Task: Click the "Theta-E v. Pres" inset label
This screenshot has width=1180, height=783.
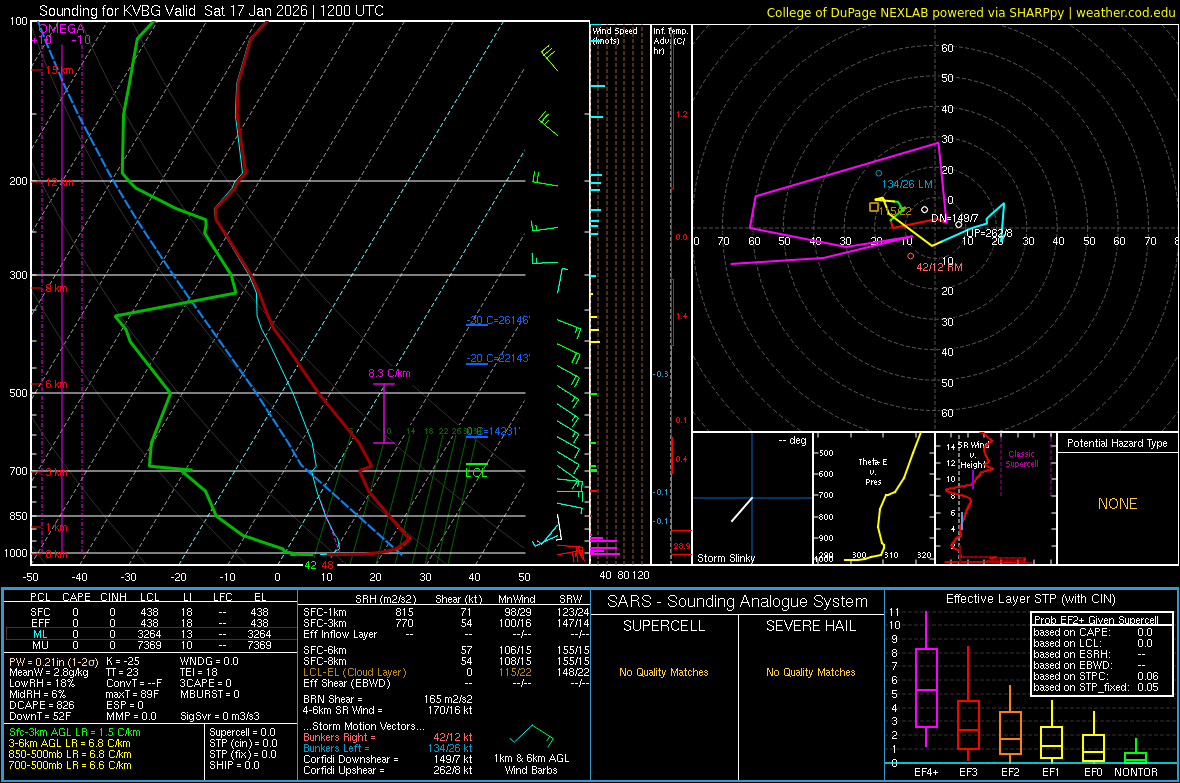Action: (873, 472)
